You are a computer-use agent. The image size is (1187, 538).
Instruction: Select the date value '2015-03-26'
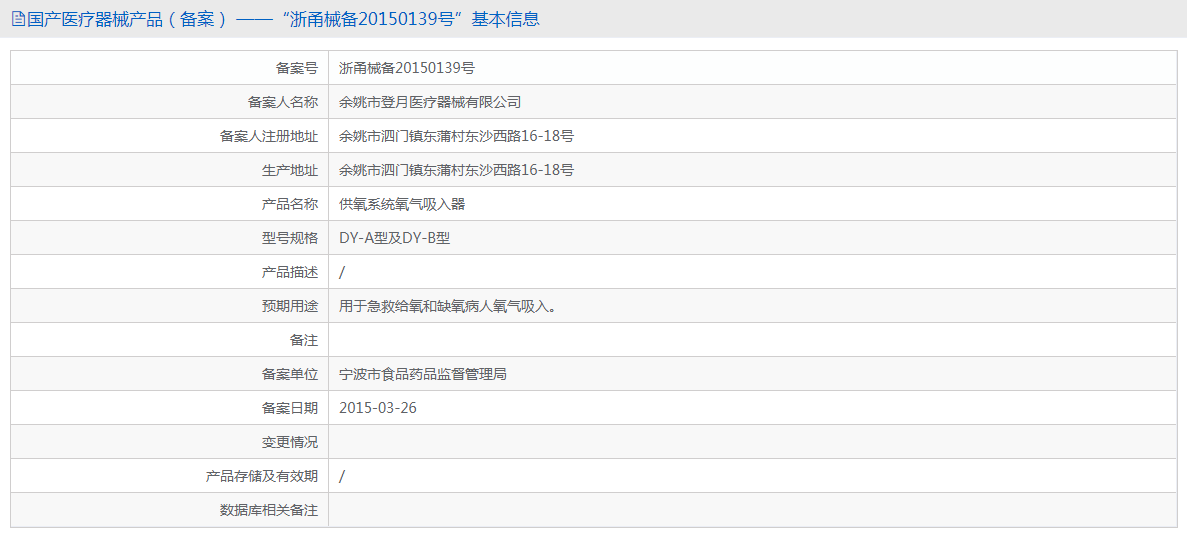point(378,409)
